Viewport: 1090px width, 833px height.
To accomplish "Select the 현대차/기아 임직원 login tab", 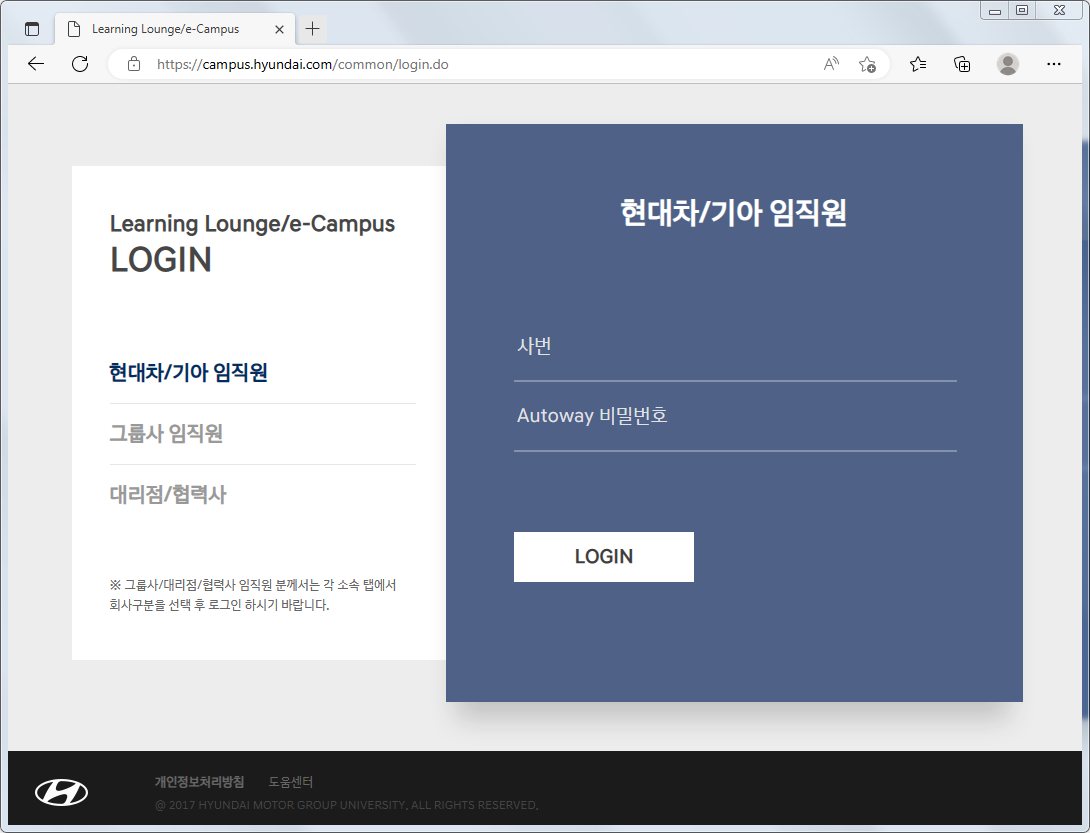I will tap(188, 372).
